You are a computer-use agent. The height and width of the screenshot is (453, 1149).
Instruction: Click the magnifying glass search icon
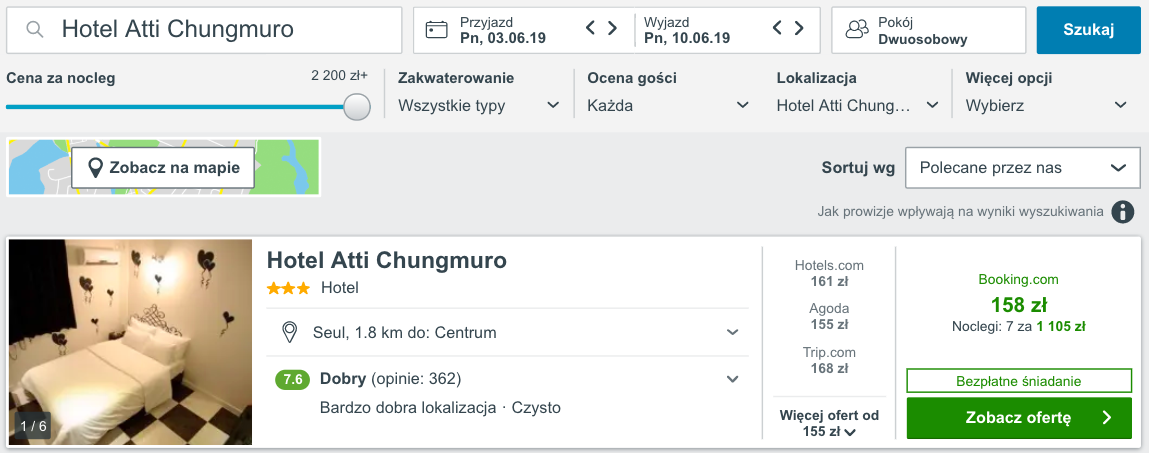(34, 29)
